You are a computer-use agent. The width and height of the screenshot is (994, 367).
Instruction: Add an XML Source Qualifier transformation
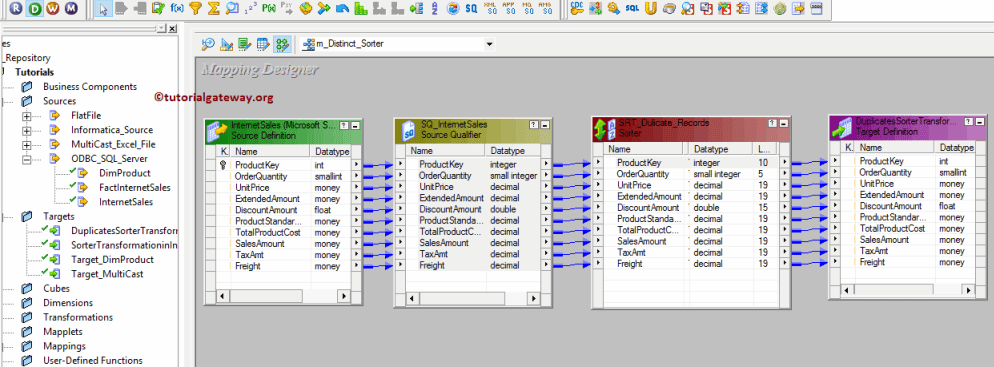coord(490,9)
